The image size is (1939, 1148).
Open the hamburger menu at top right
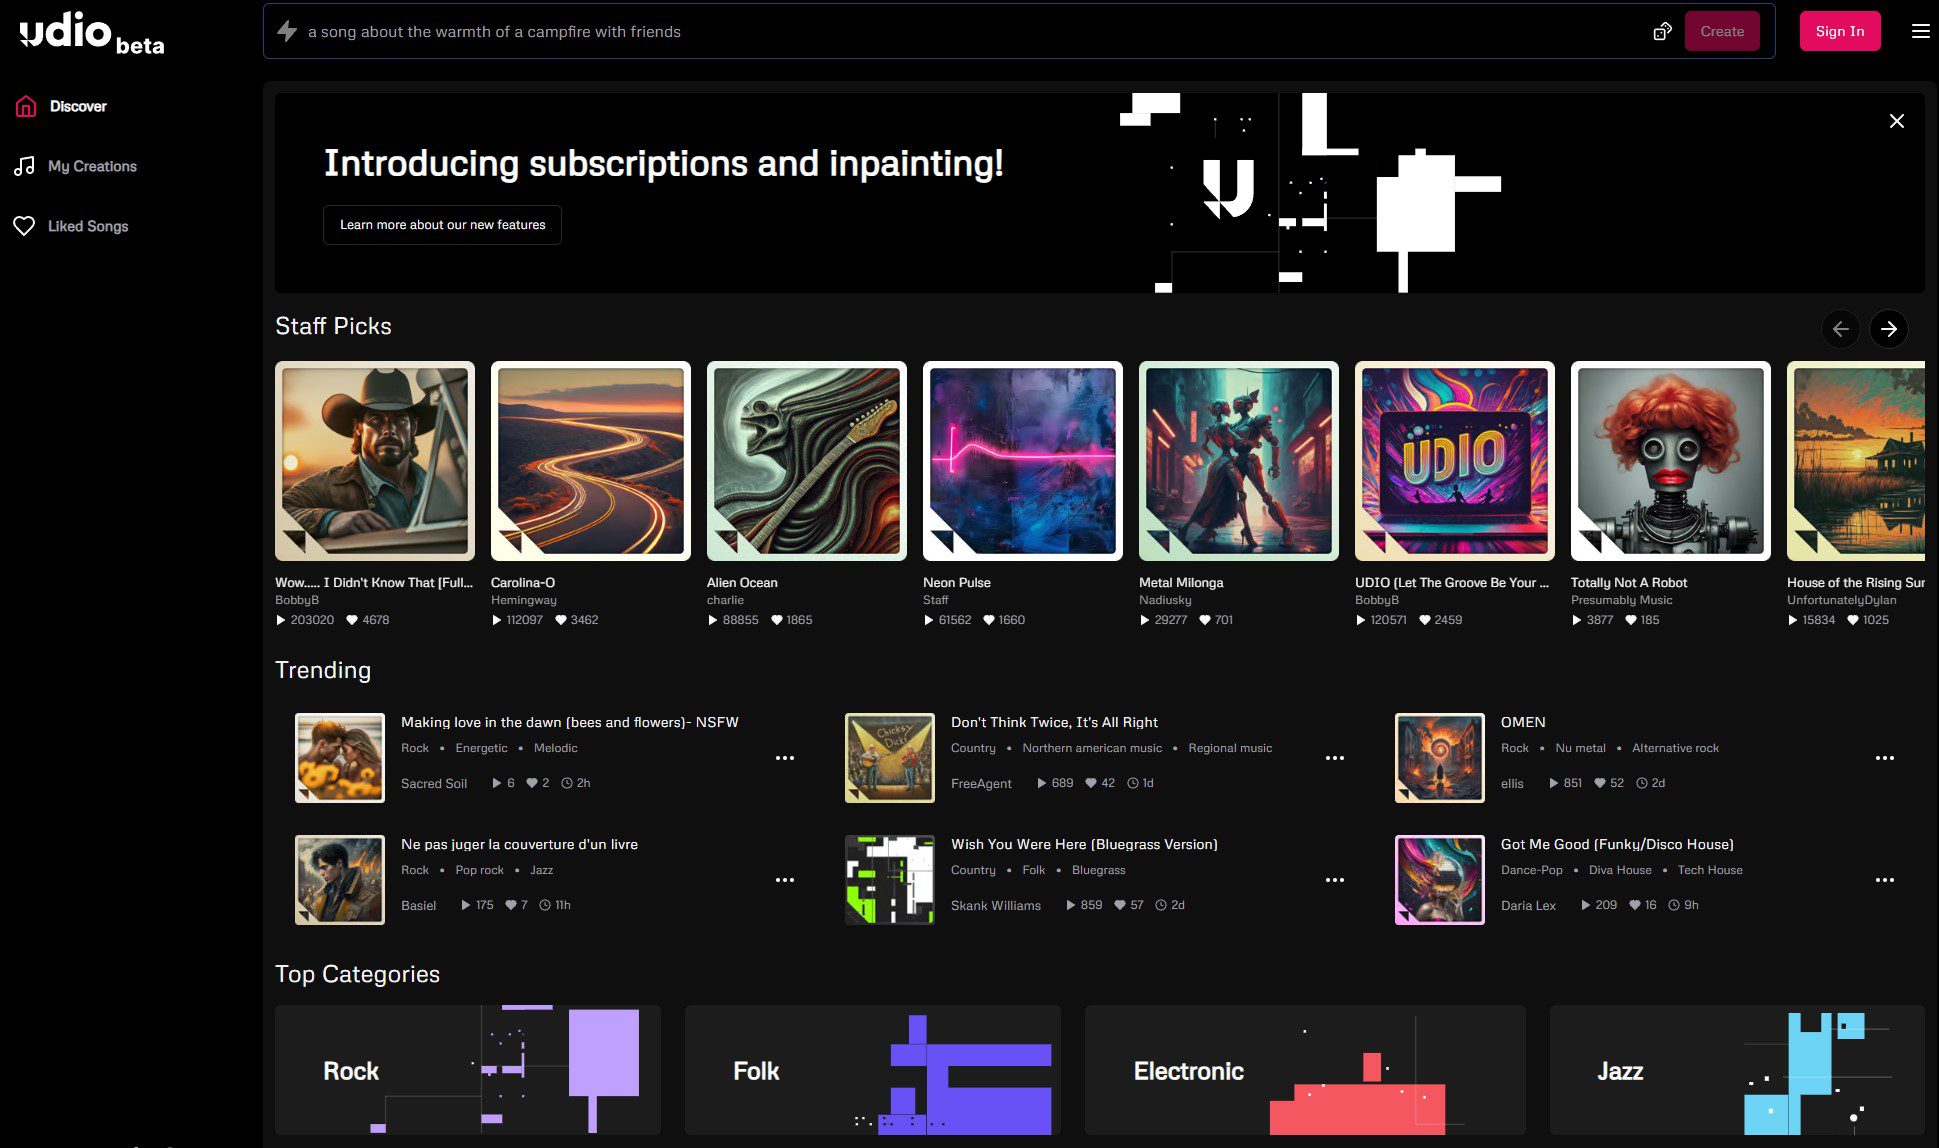(x=1920, y=31)
